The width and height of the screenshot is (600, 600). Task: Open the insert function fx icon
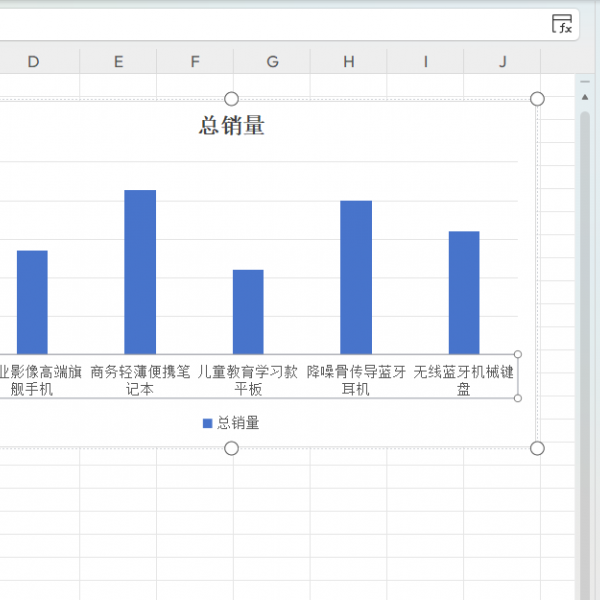[x=563, y=25]
